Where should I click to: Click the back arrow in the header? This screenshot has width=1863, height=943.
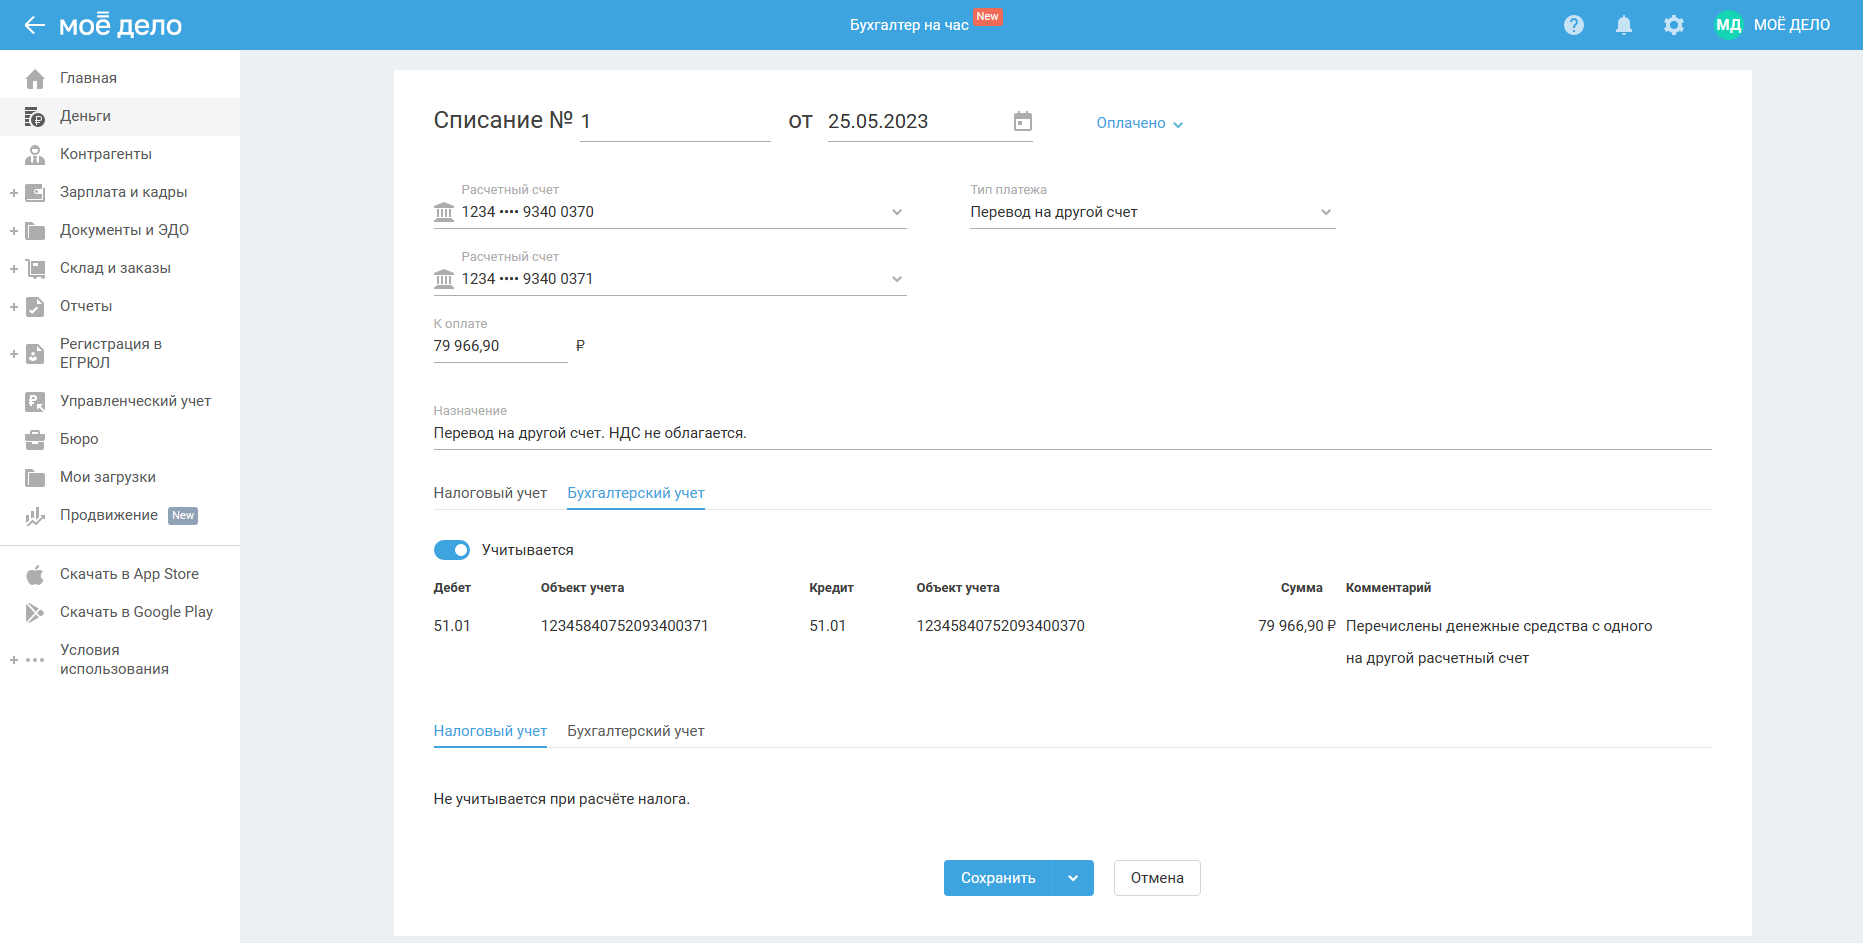[34, 25]
